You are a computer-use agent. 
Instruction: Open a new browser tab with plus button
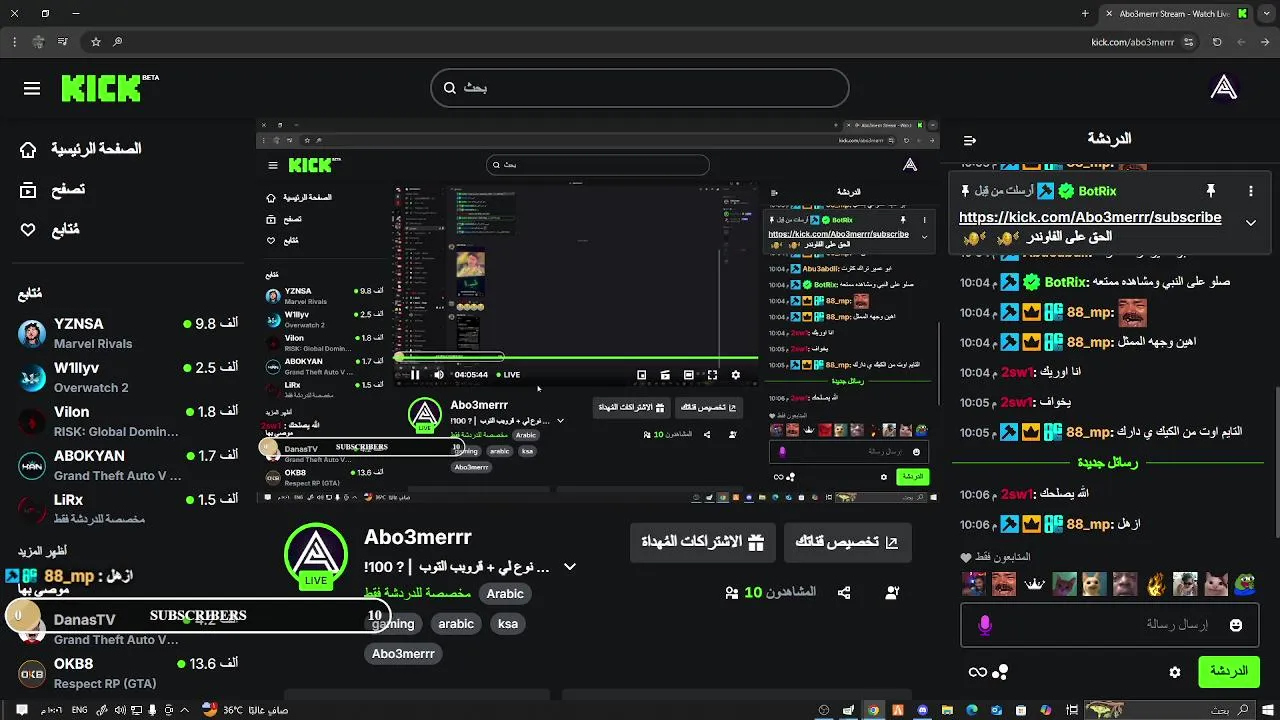1085,13
